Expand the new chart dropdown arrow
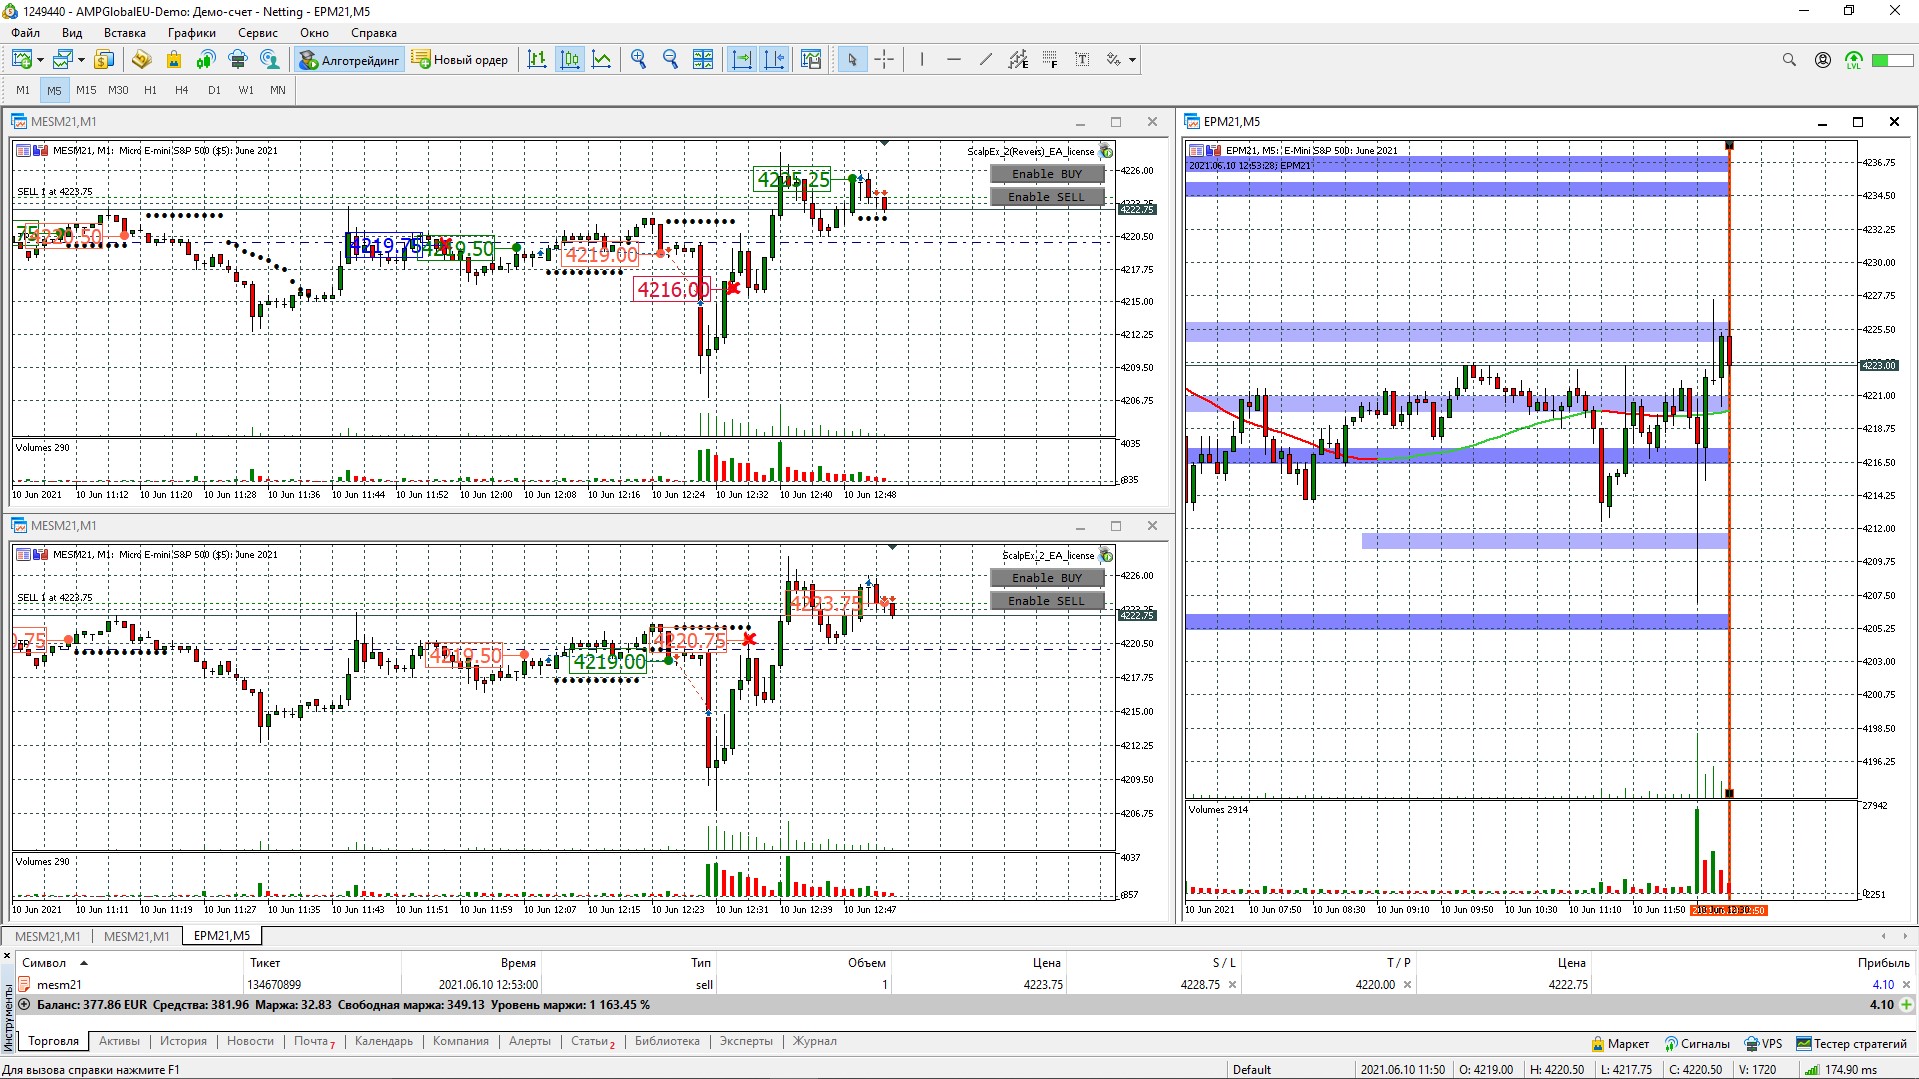The width and height of the screenshot is (1919, 1079). [40, 60]
